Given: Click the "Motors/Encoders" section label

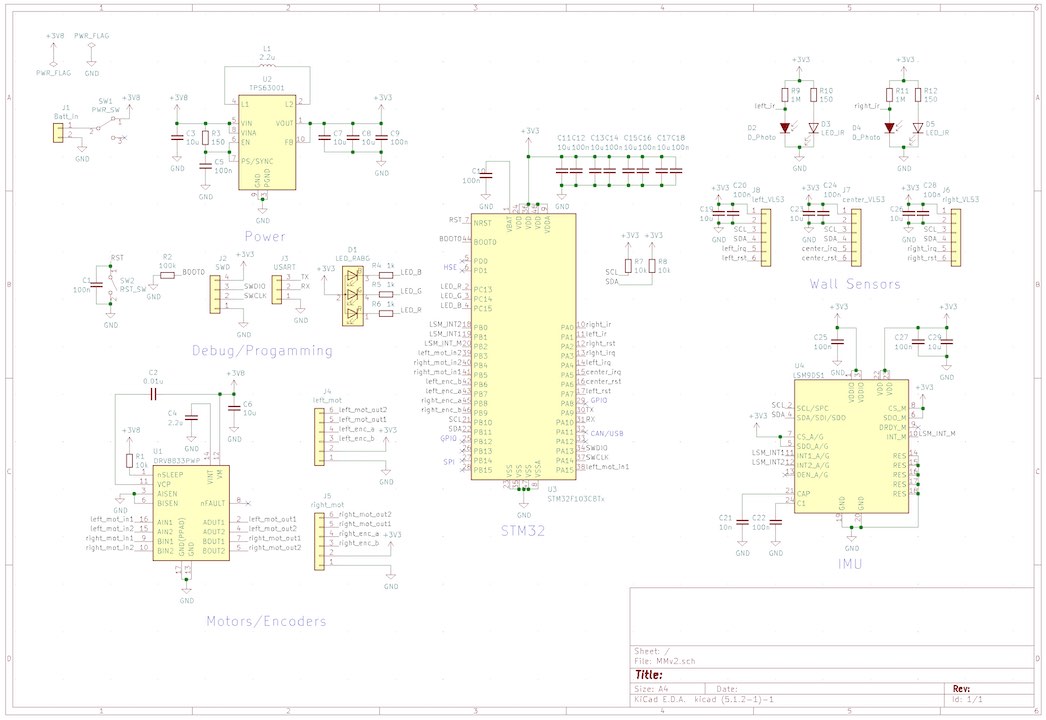Looking at the screenshot, I should click(265, 621).
